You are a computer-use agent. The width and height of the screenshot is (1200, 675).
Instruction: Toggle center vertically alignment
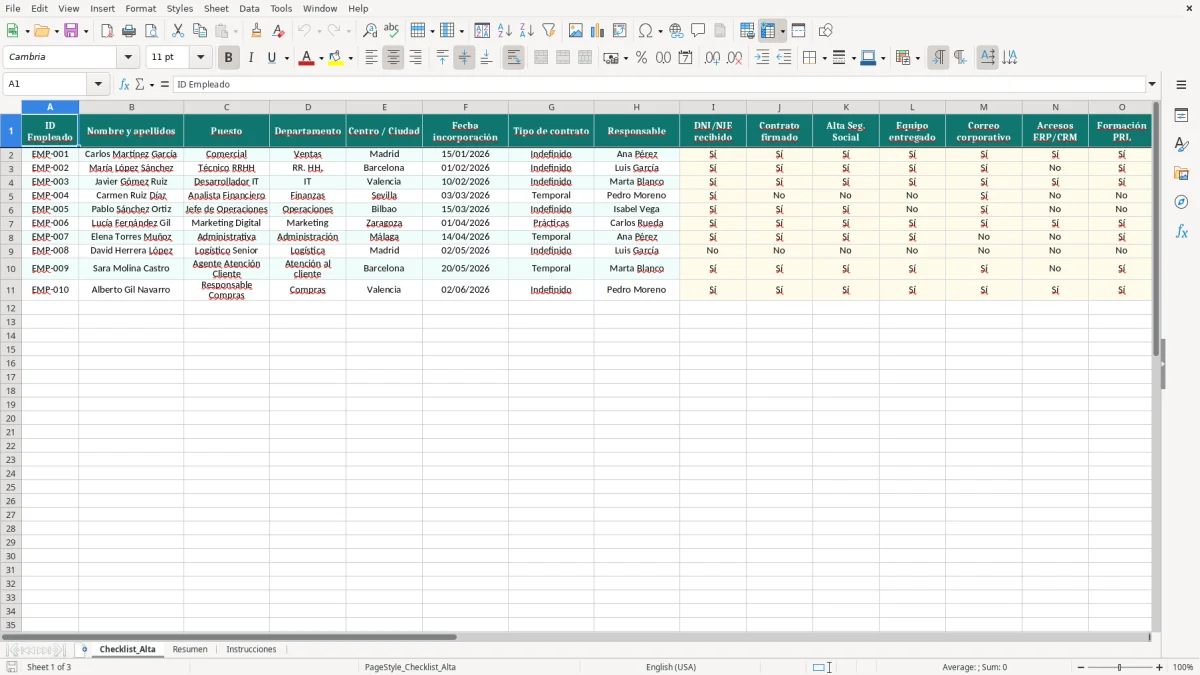[x=464, y=58]
